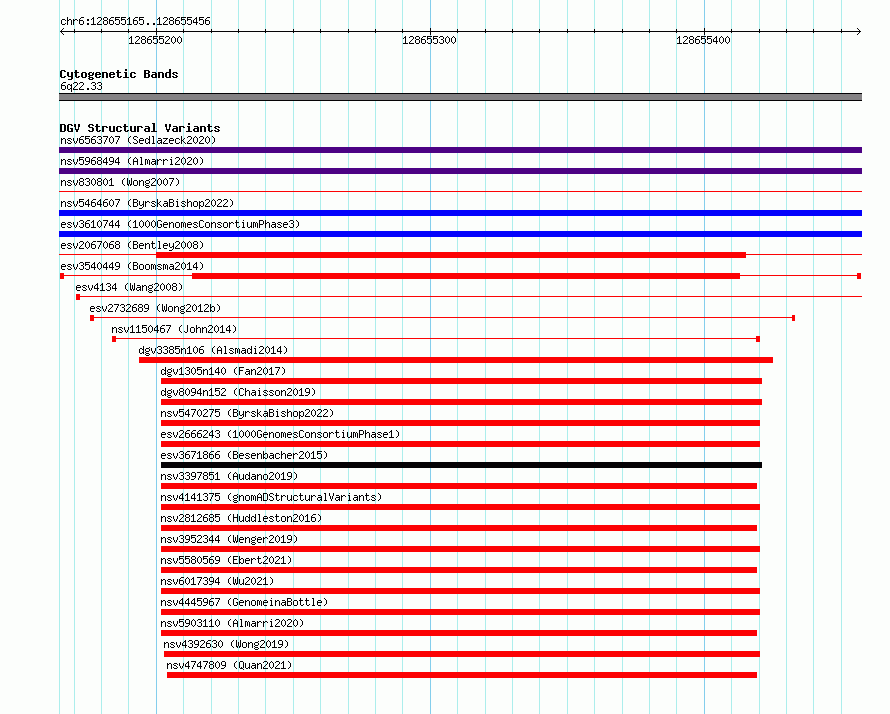Click the 6q22.33 band label
This screenshot has width=890, height=714.
(81, 86)
